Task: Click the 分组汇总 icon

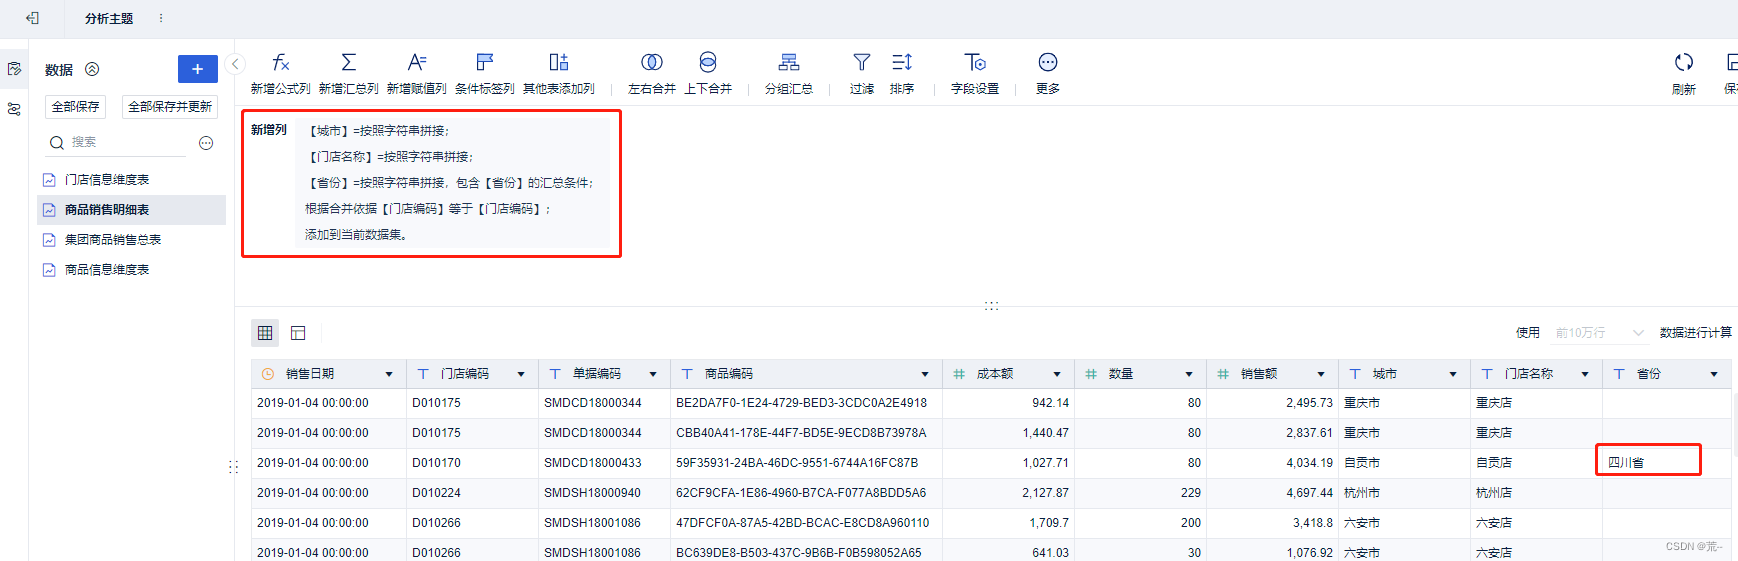Action: [789, 62]
